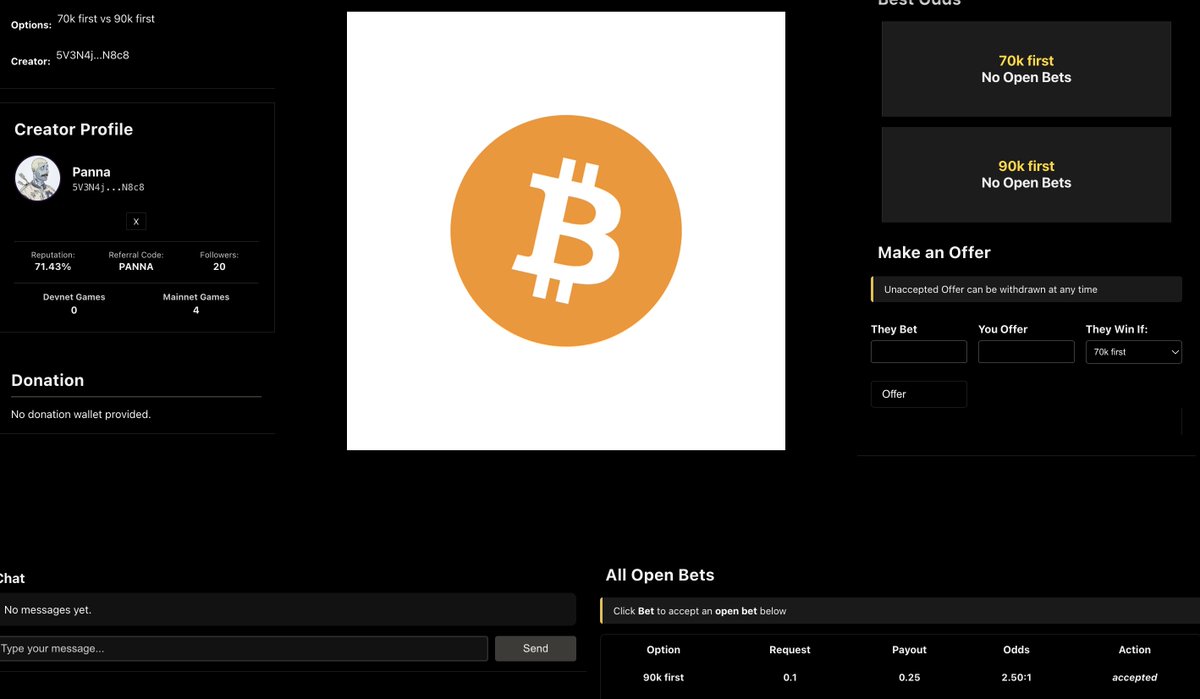Click the chat message text box
The width and height of the screenshot is (1200, 699).
tap(242, 649)
